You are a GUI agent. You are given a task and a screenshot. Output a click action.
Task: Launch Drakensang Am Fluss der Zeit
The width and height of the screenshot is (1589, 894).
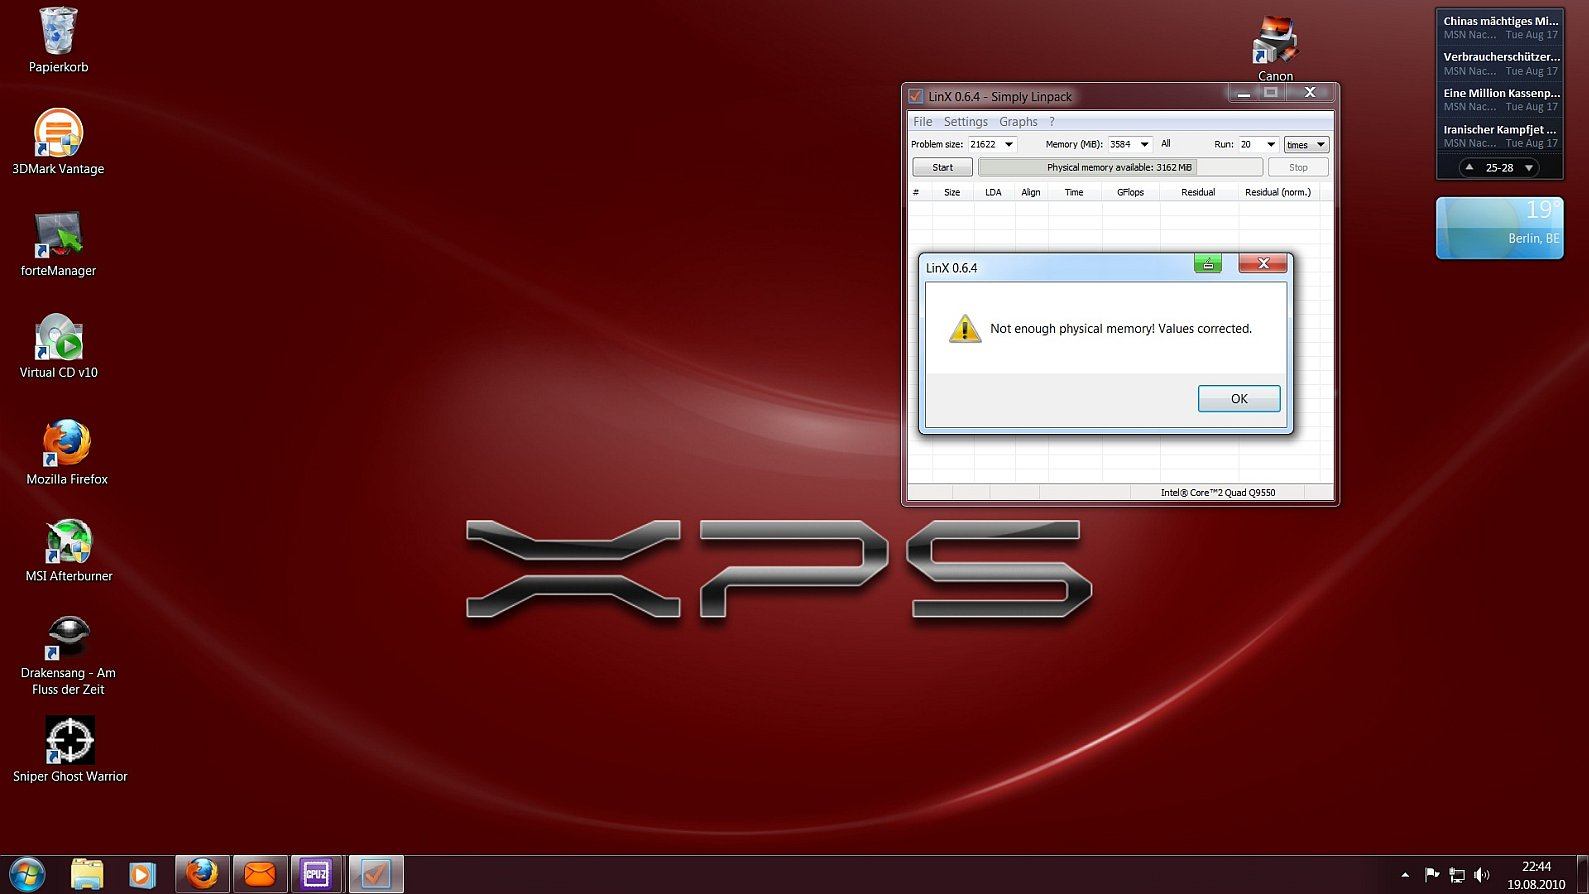(x=68, y=655)
